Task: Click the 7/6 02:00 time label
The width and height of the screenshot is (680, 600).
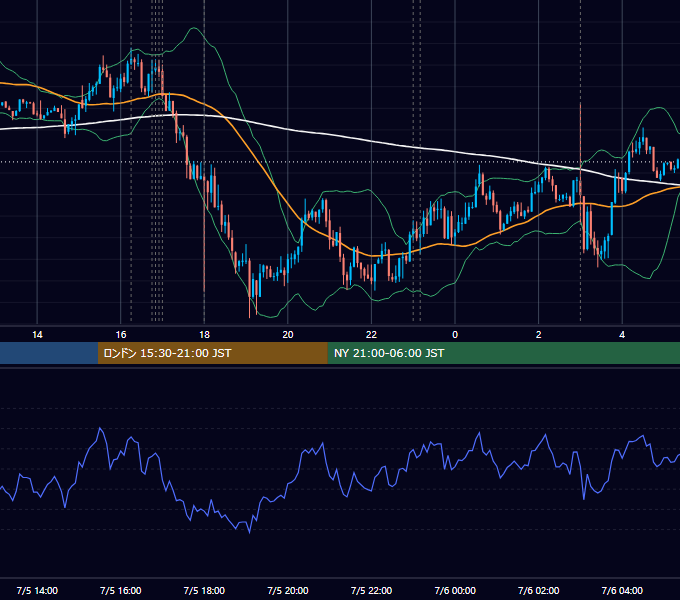Action: (539, 590)
